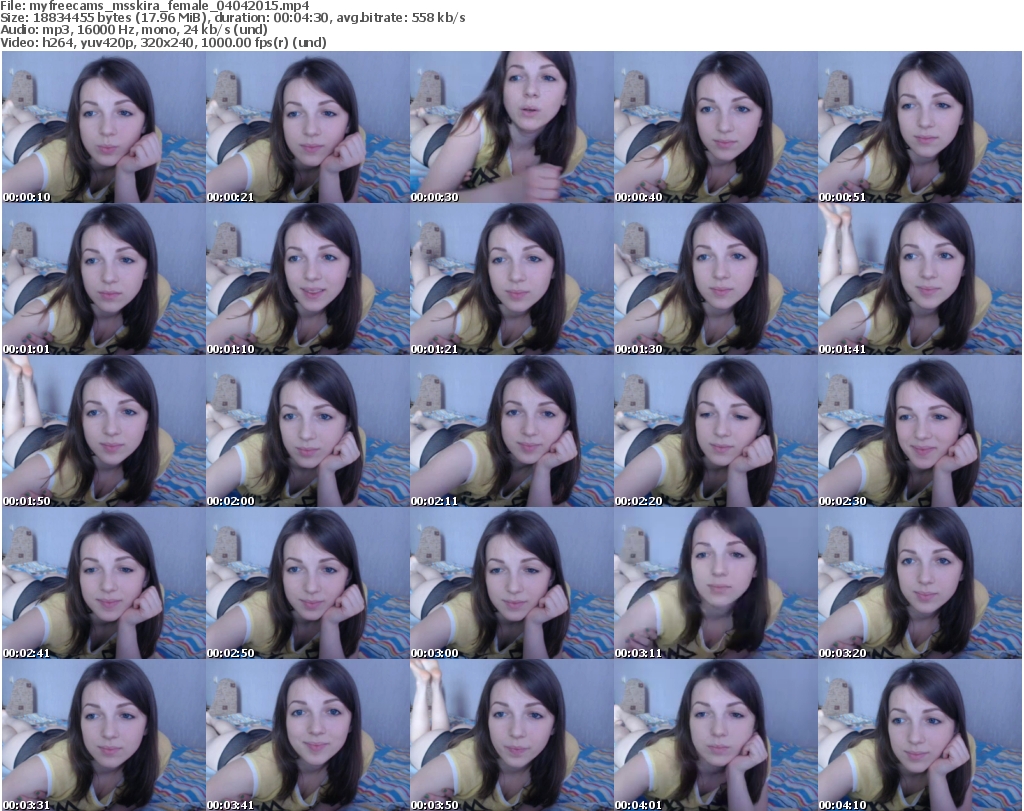Viewport: 1024px width, 811px height.
Task: Select the thumbnail frame stamped 00:02:41
Action: pyautogui.click(x=104, y=583)
